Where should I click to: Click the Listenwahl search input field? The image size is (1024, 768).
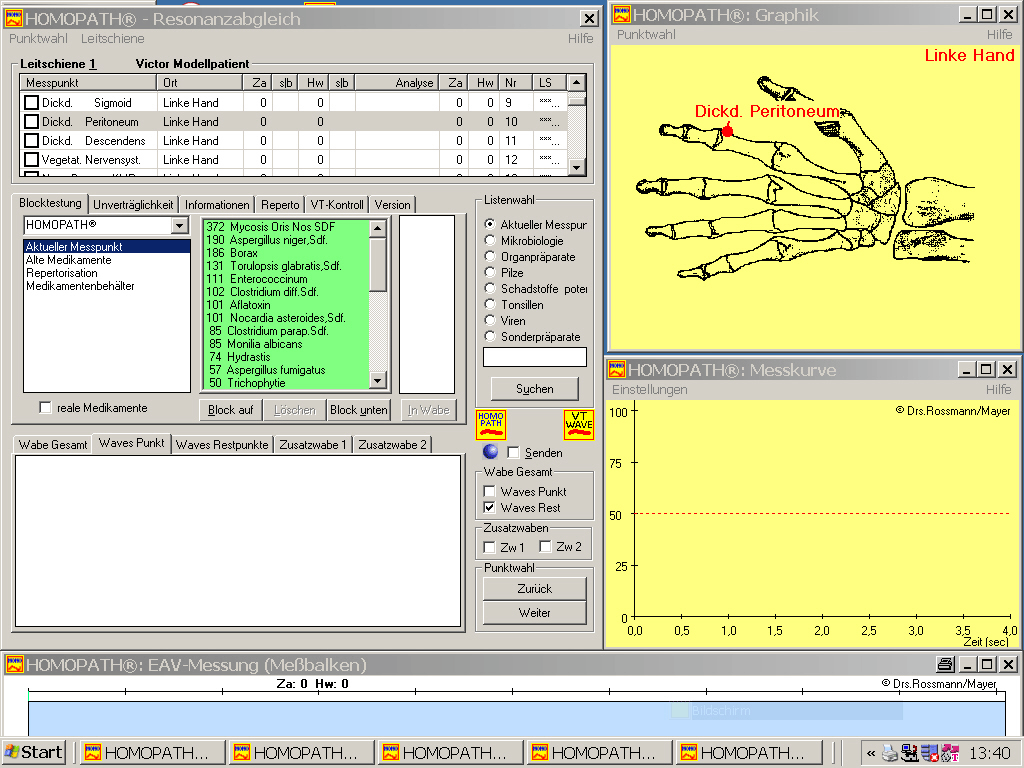tap(535, 357)
